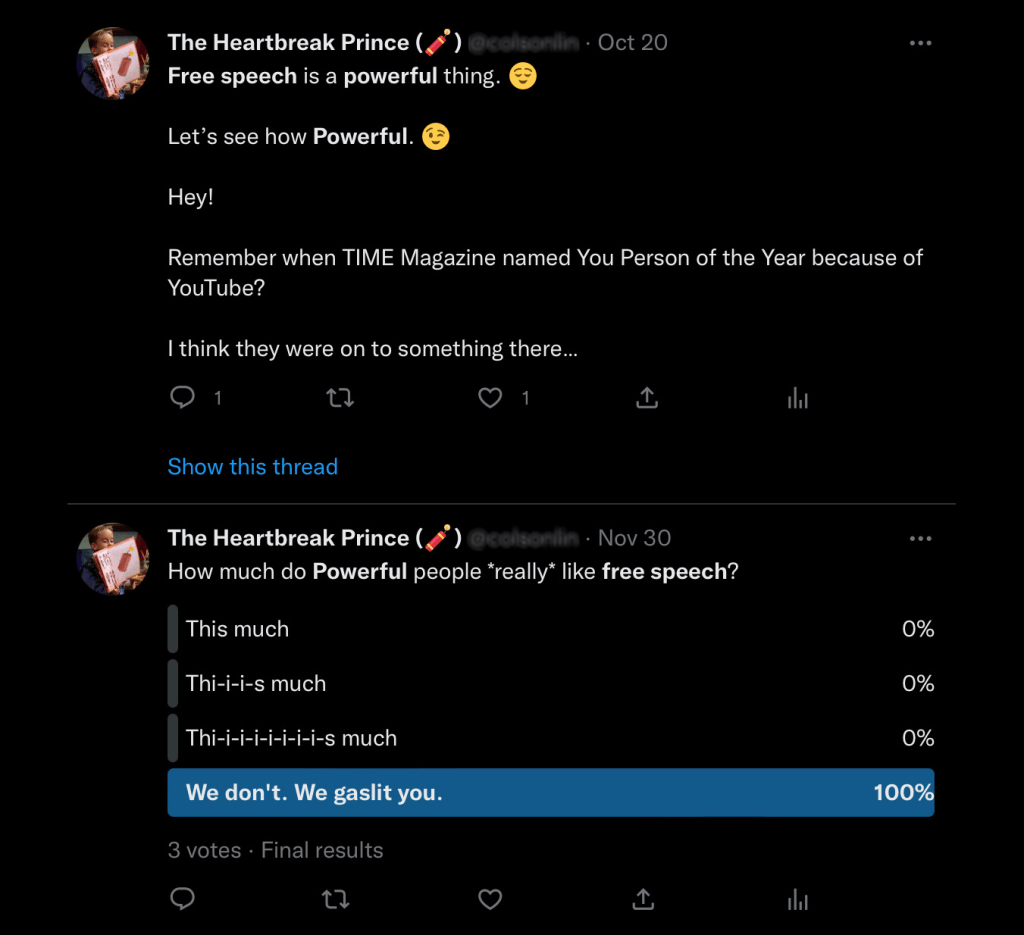View analytics for the Oct 20 tweet
This screenshot has height=935, width=1024.
tap(797, 398)
